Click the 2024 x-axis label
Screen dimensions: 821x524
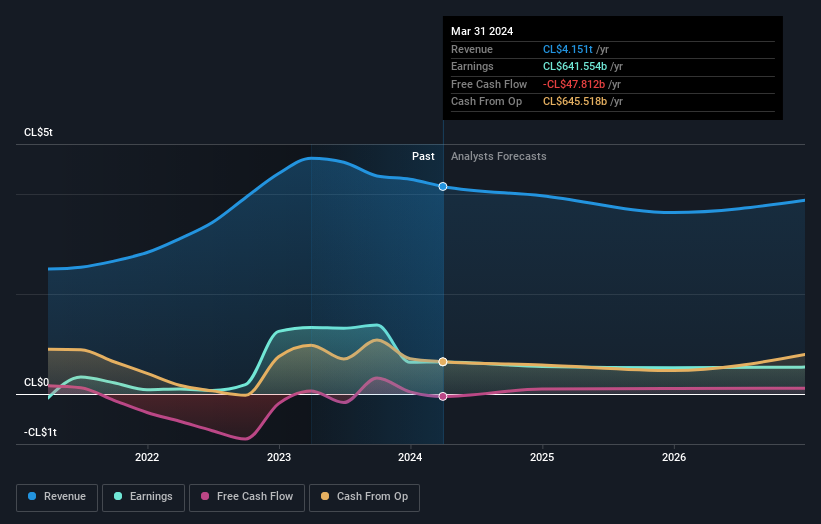tap(410, 457)
